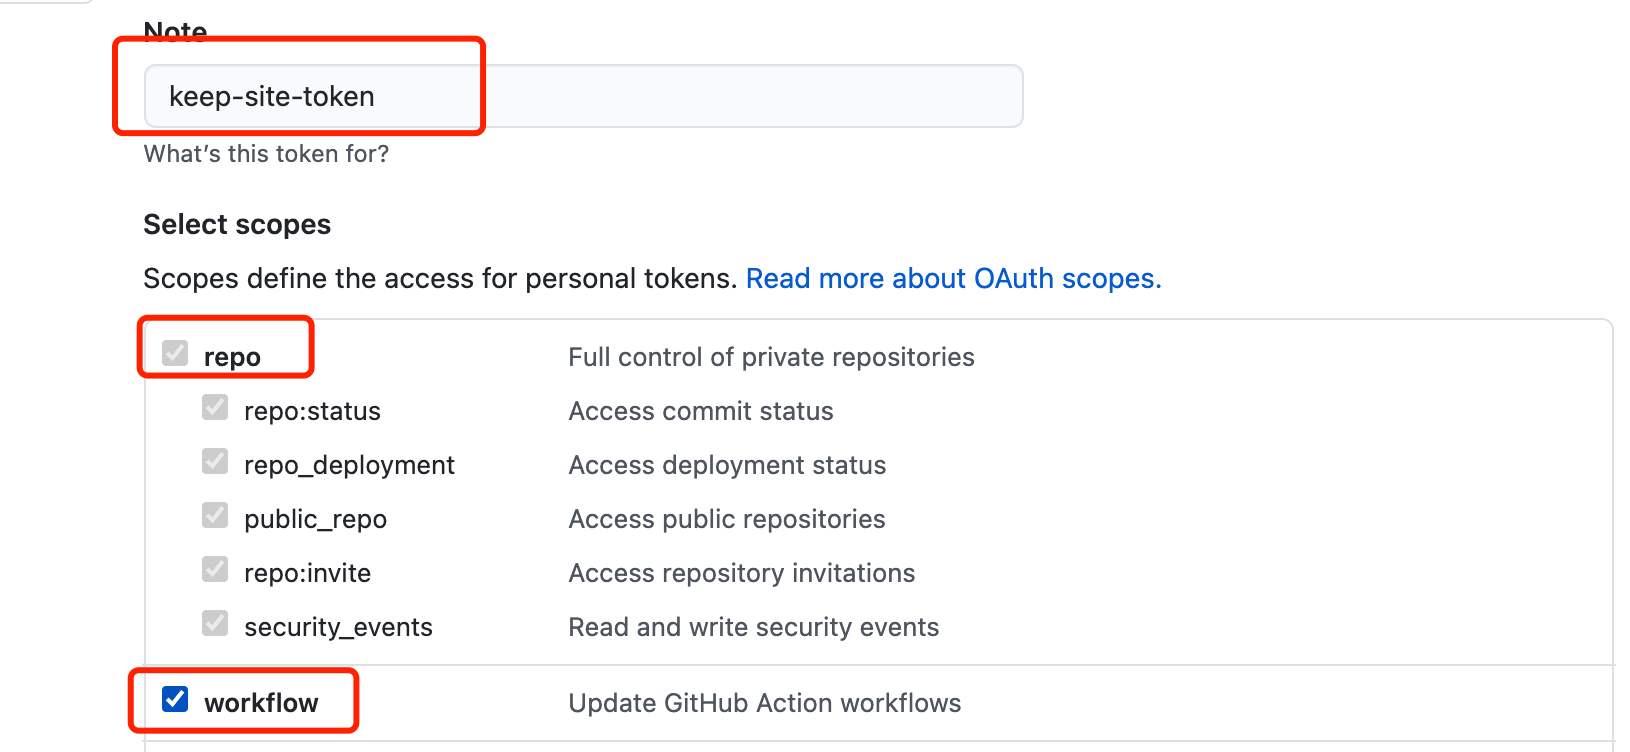This screenshot has width=1630, height=752.
Task: Click the bold repo scope label
Action: point(232,357)
